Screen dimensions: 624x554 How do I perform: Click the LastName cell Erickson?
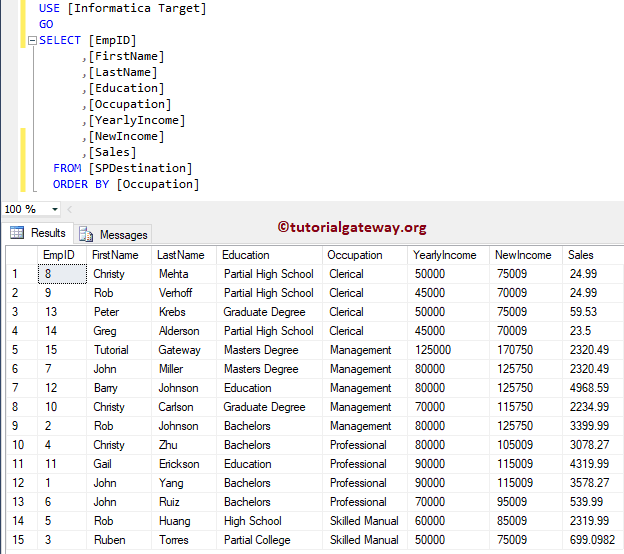[184, 464]
